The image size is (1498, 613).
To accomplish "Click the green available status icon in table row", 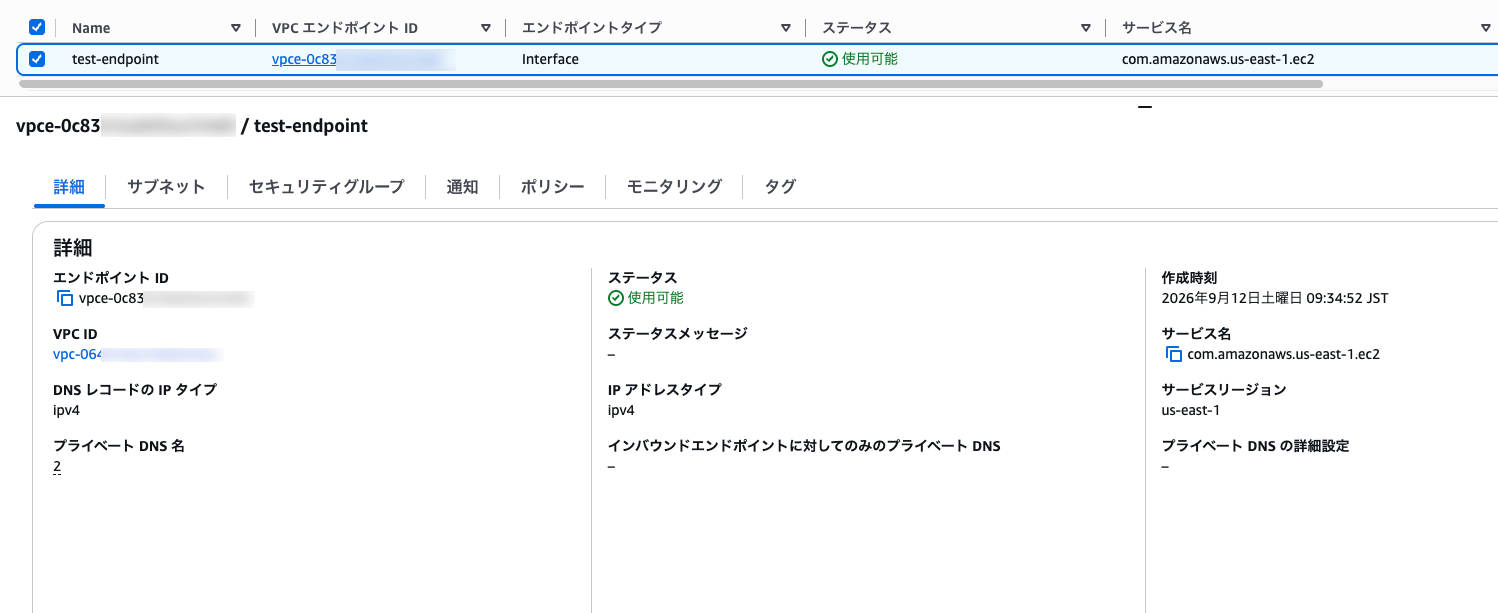I will 829,59.
